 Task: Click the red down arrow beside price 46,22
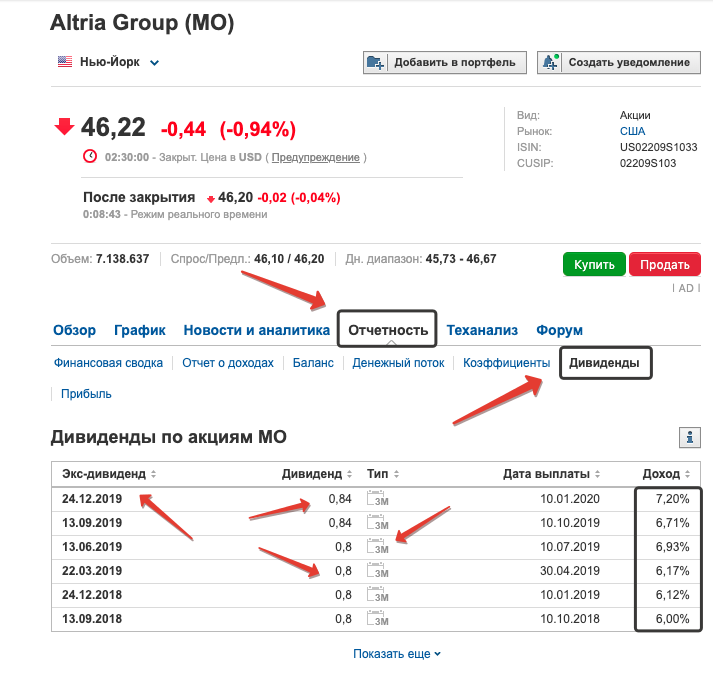coord(64,126)
